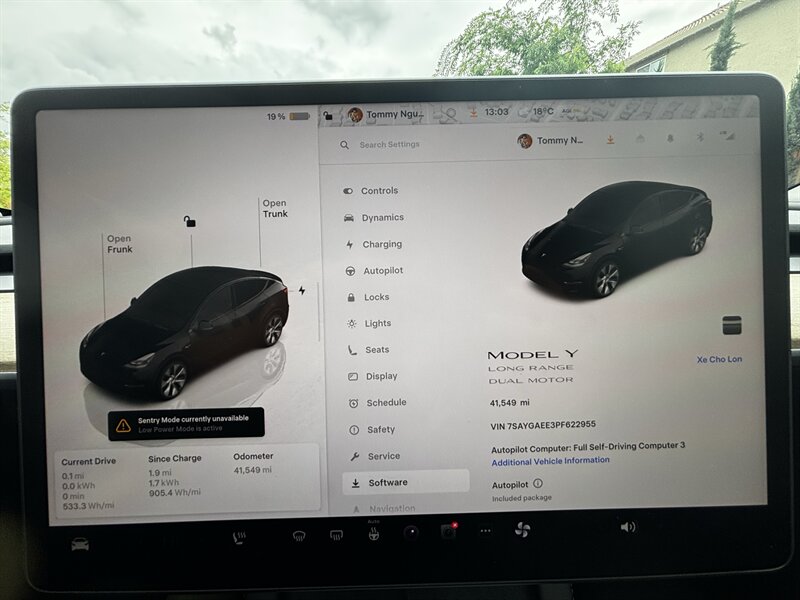This screenshot has height=600, width=800.
Task: Turn on the driver seat heater icon
Action: click(239, 538)
